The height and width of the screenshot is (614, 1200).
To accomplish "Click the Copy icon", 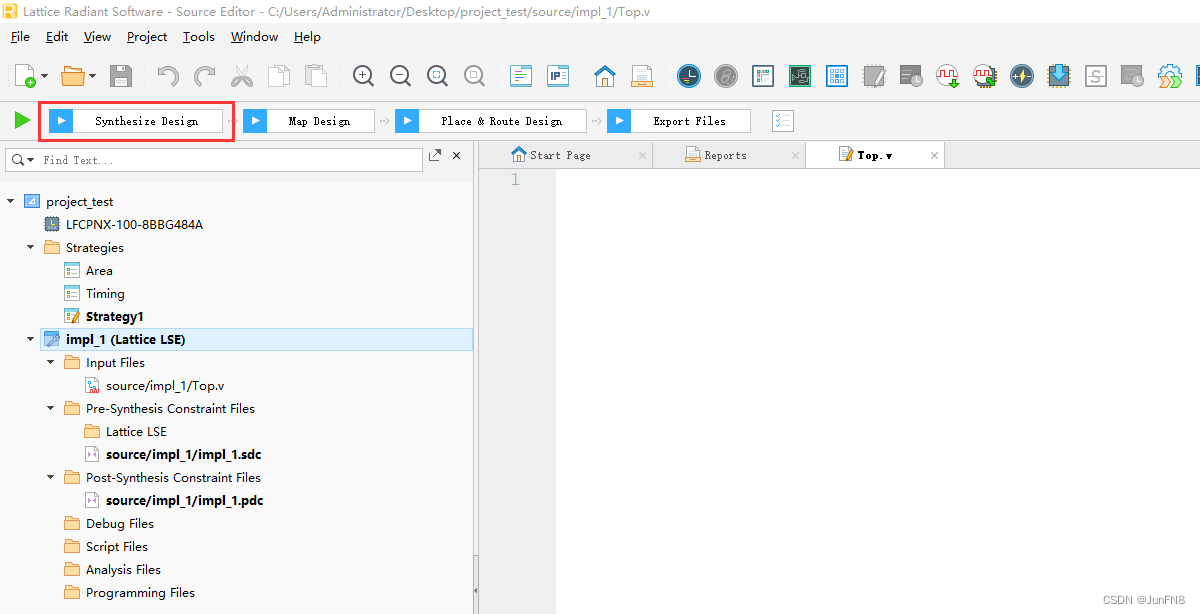I will (x=279, y=75).
